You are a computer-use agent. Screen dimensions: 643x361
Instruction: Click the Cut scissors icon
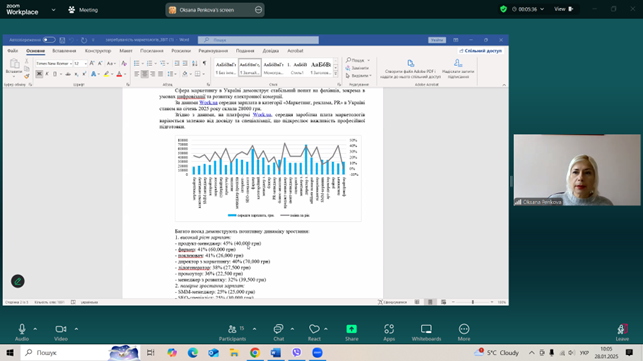27,60
